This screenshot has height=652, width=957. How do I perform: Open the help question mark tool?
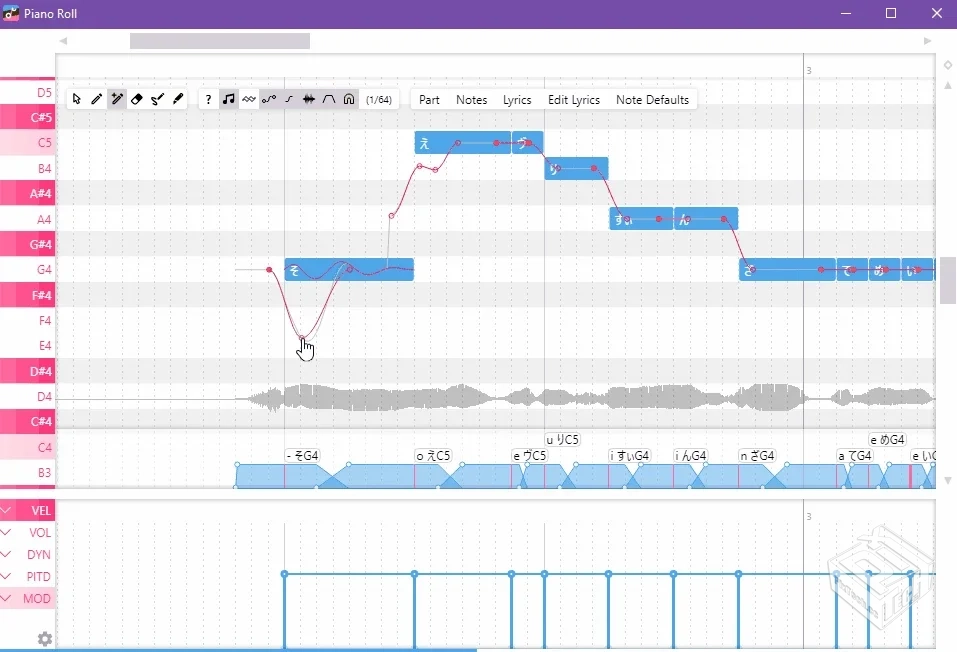[208, 99]
